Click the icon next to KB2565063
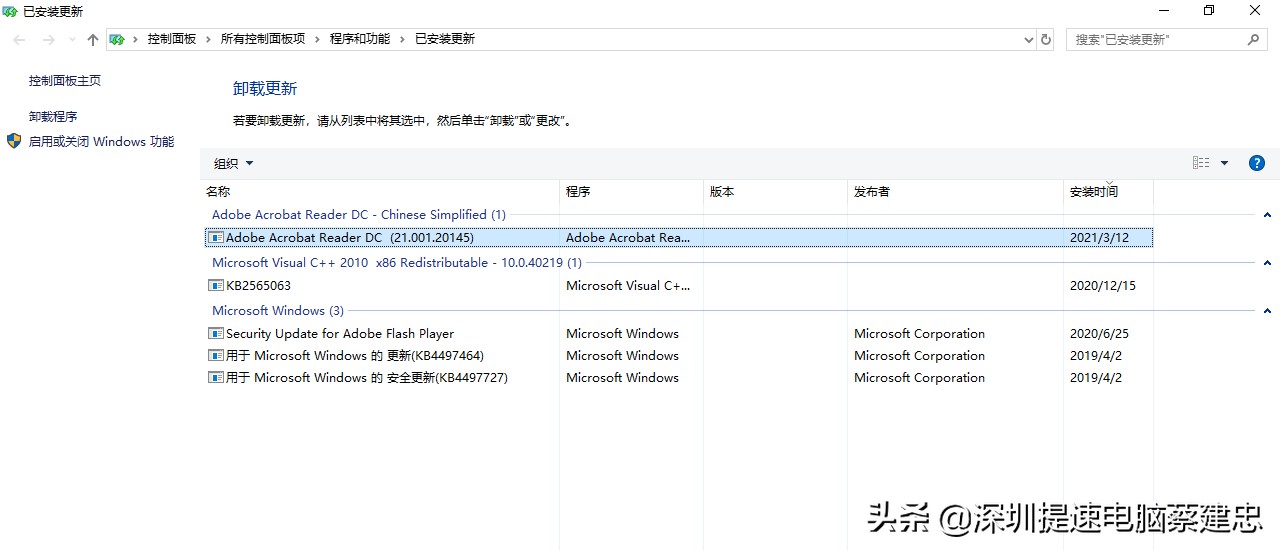The image size is (1280, 551). point(215,285)
